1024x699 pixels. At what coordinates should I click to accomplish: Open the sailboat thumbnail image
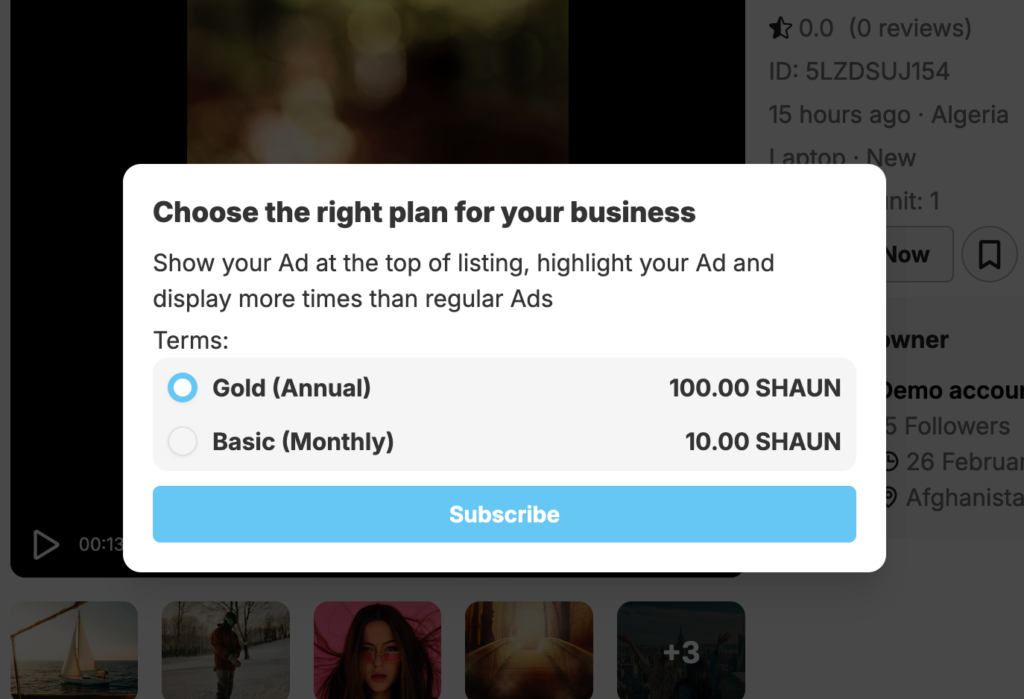click(74, 648)
